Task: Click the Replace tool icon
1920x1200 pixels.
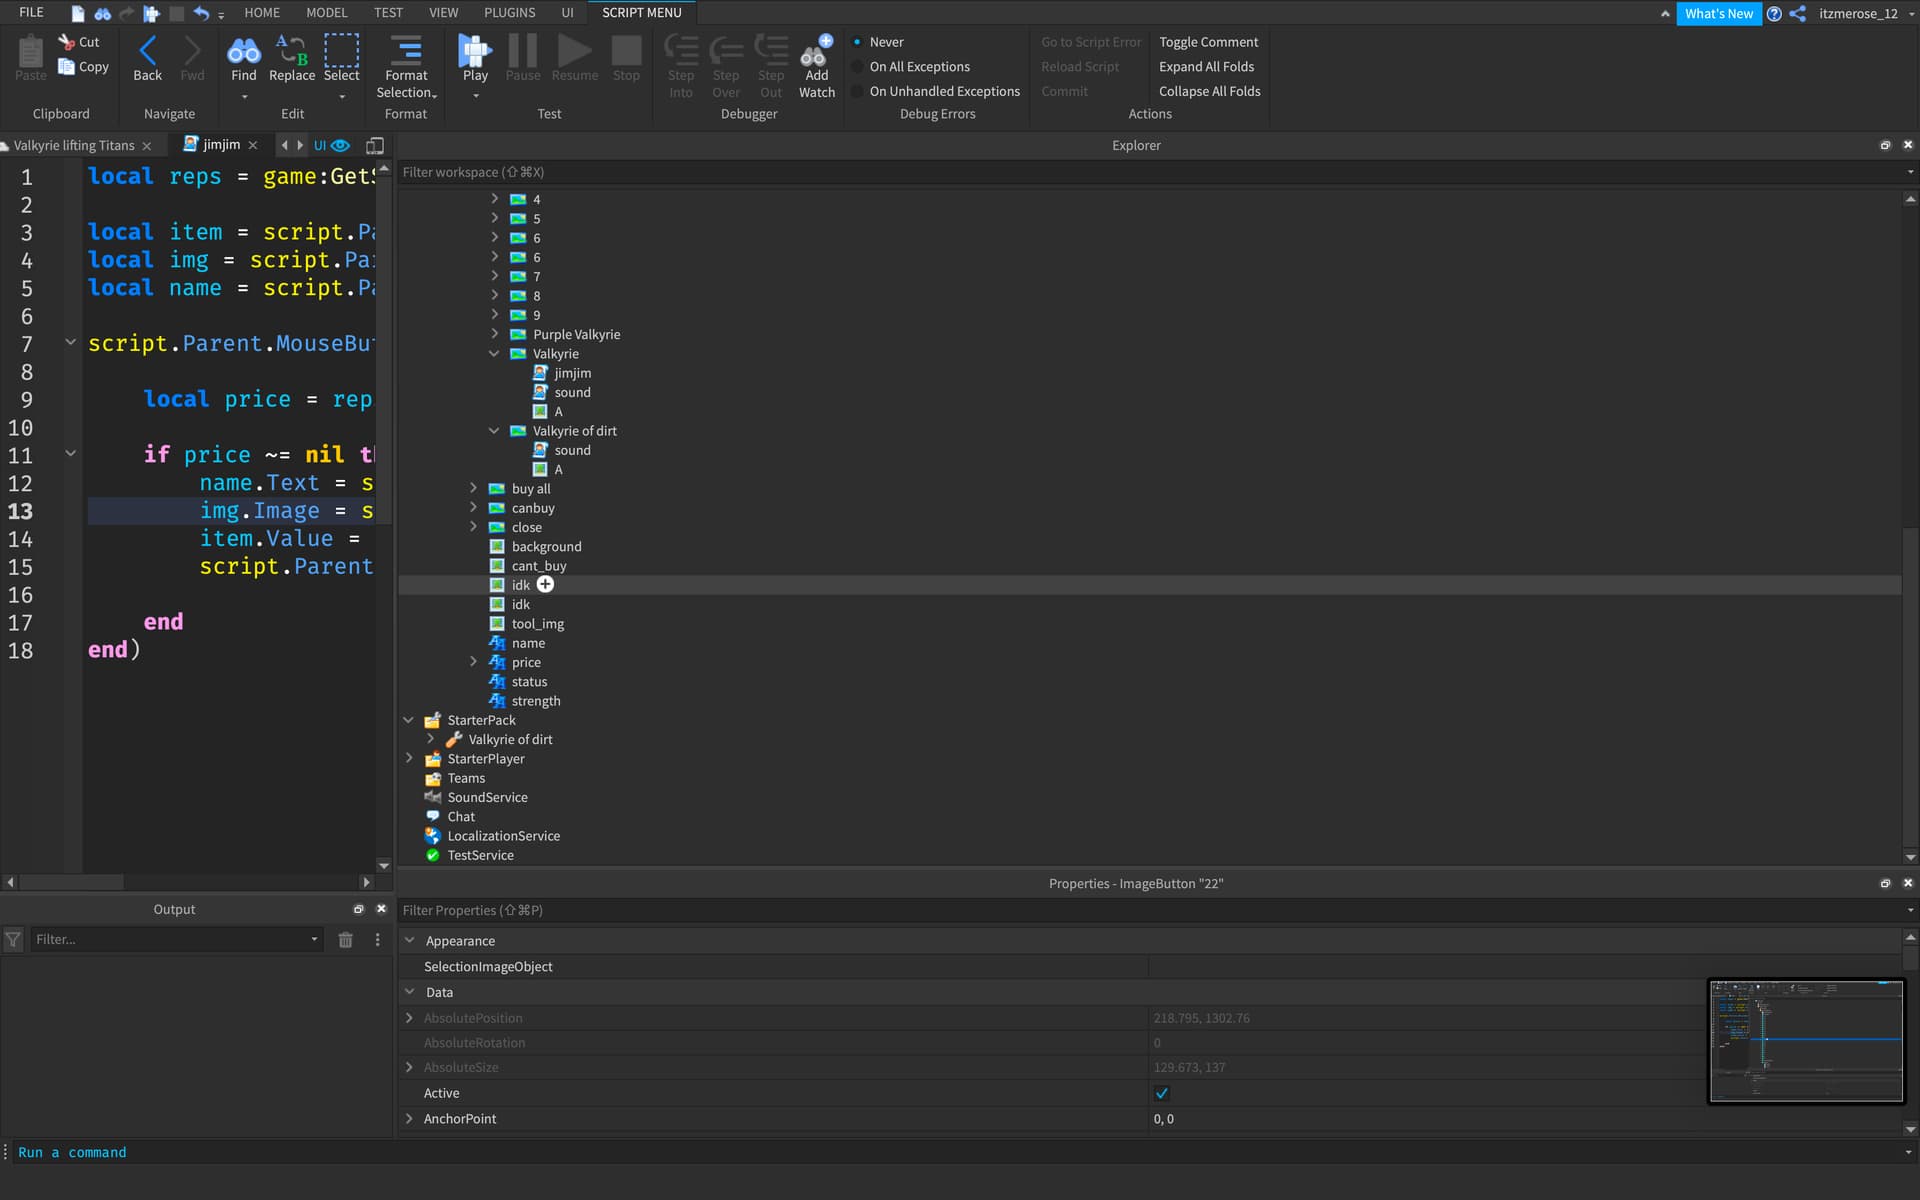Action: click(x=291, y=51)
